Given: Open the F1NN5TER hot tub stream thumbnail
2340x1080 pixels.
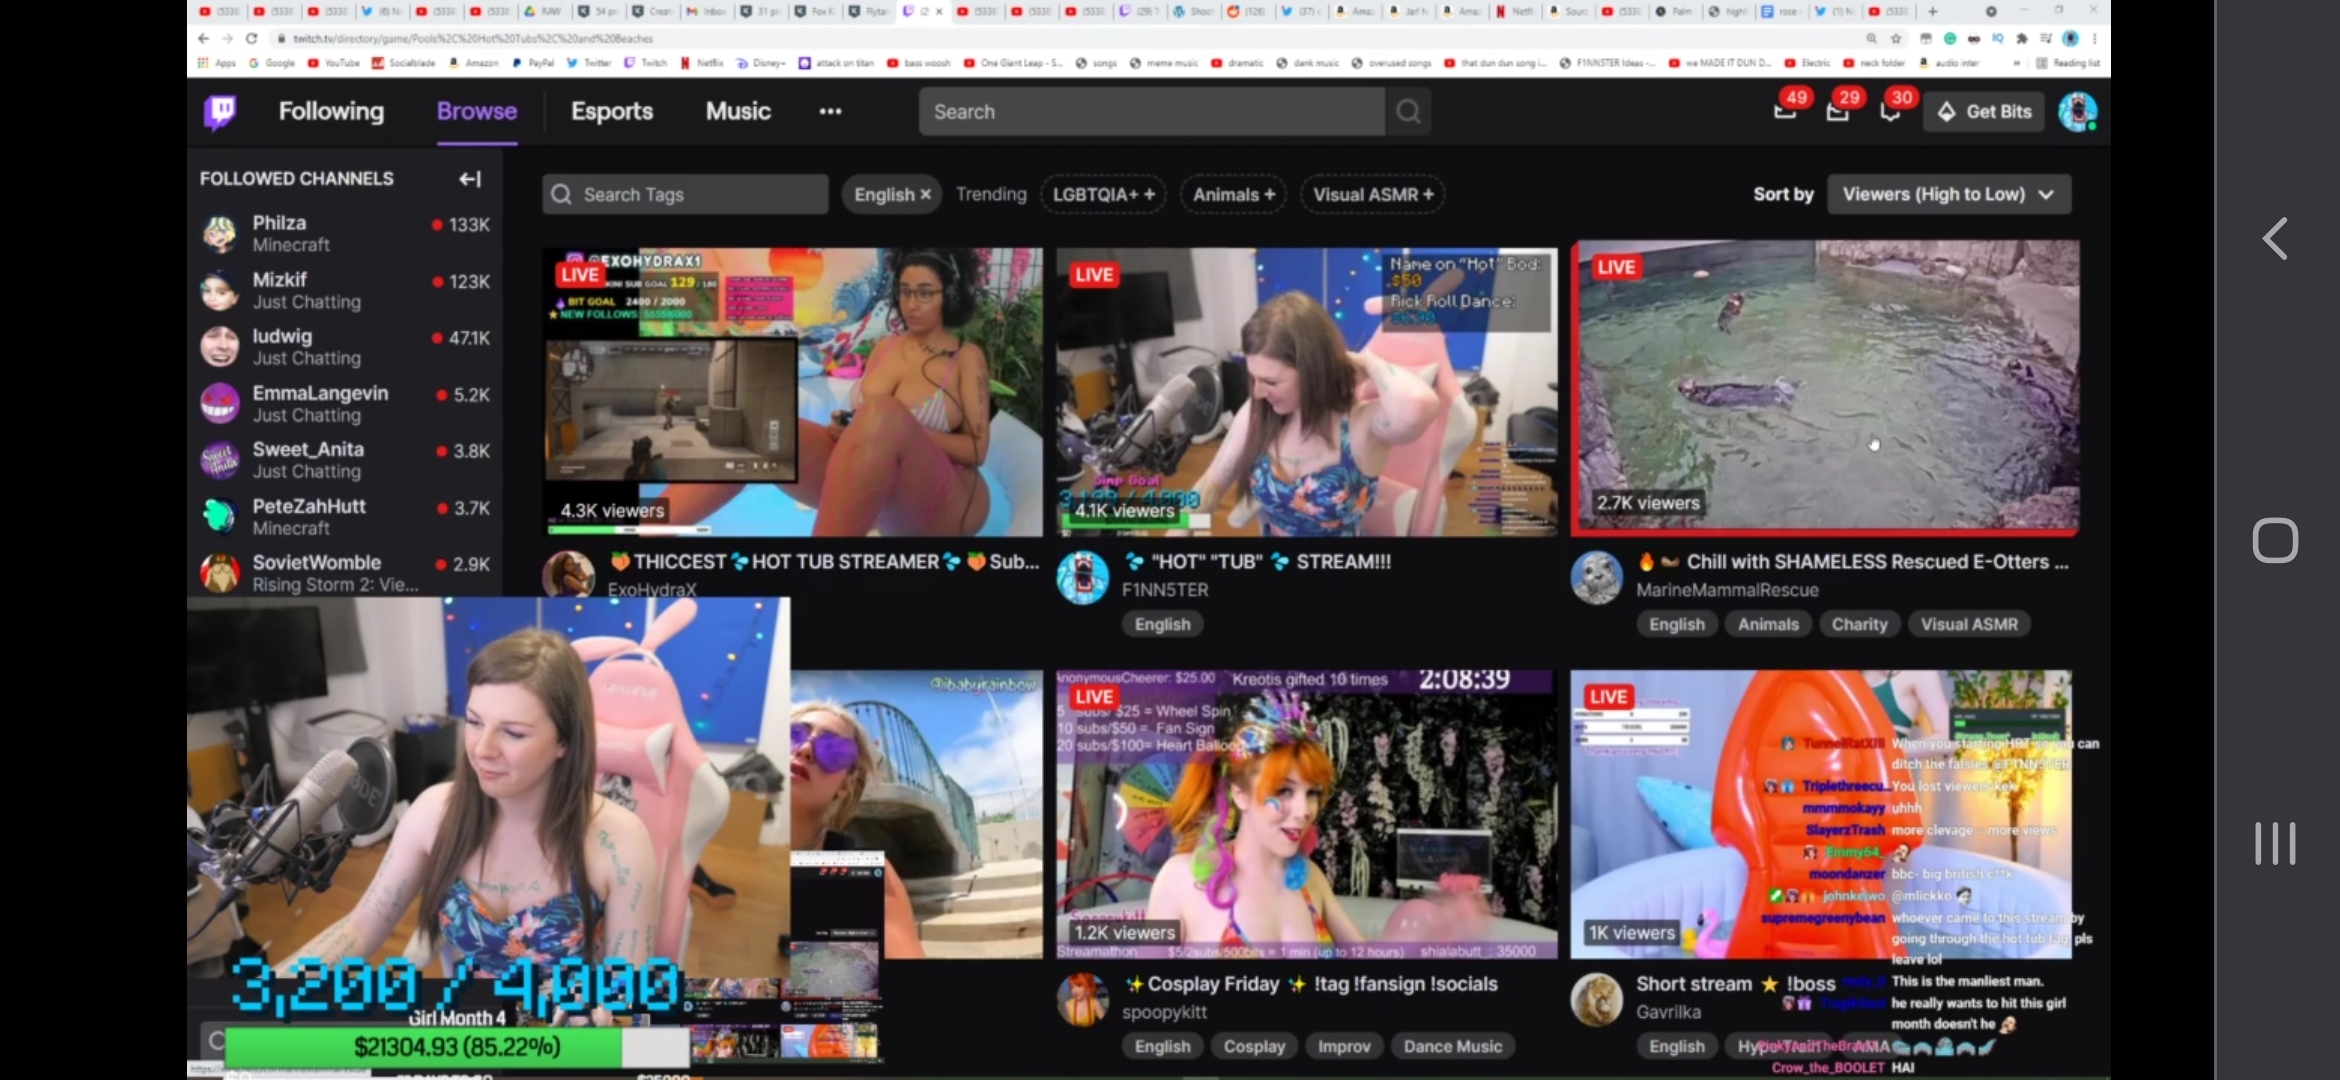Looking at the screenshot, I should (x=1307, y=392).
